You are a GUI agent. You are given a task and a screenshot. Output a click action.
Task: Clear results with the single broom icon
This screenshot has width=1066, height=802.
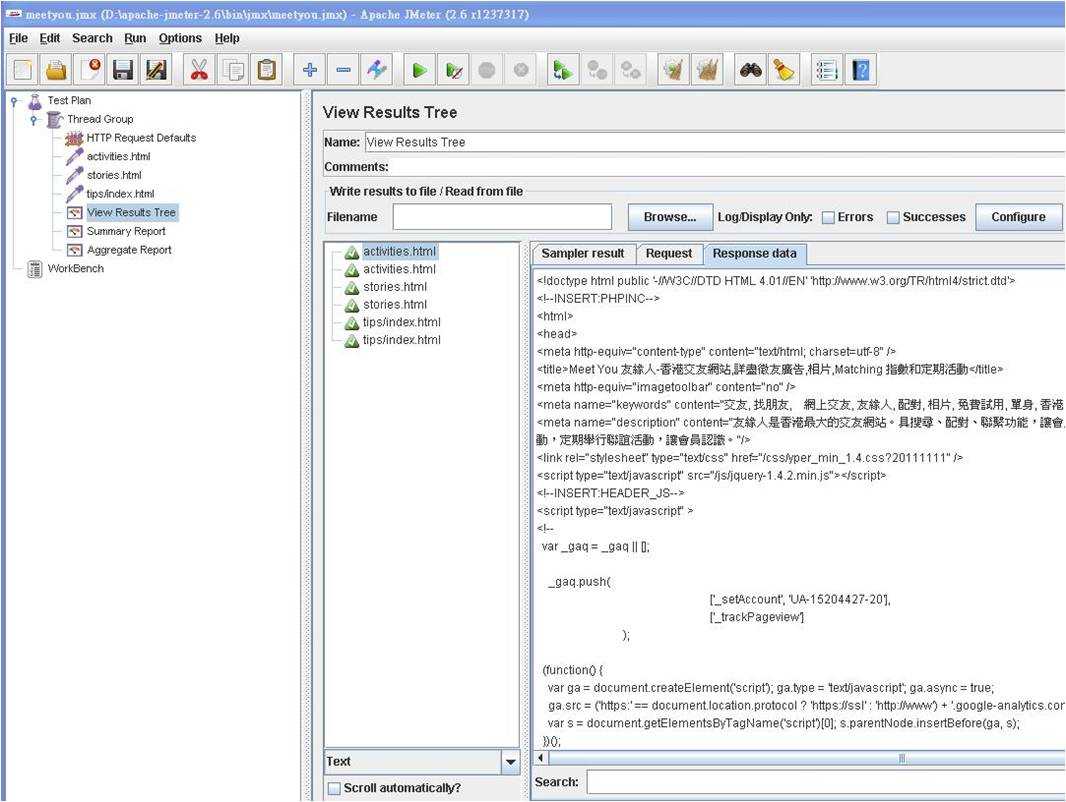674,70
